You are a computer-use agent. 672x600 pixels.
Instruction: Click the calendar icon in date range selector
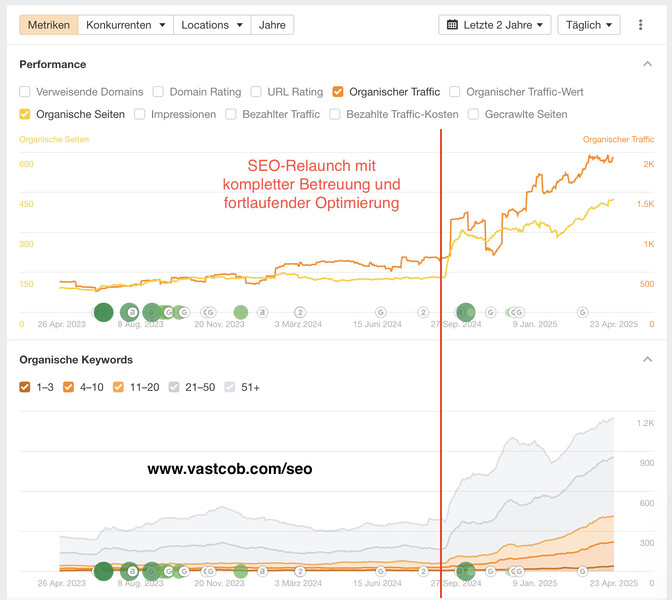[x=452, y=25]
